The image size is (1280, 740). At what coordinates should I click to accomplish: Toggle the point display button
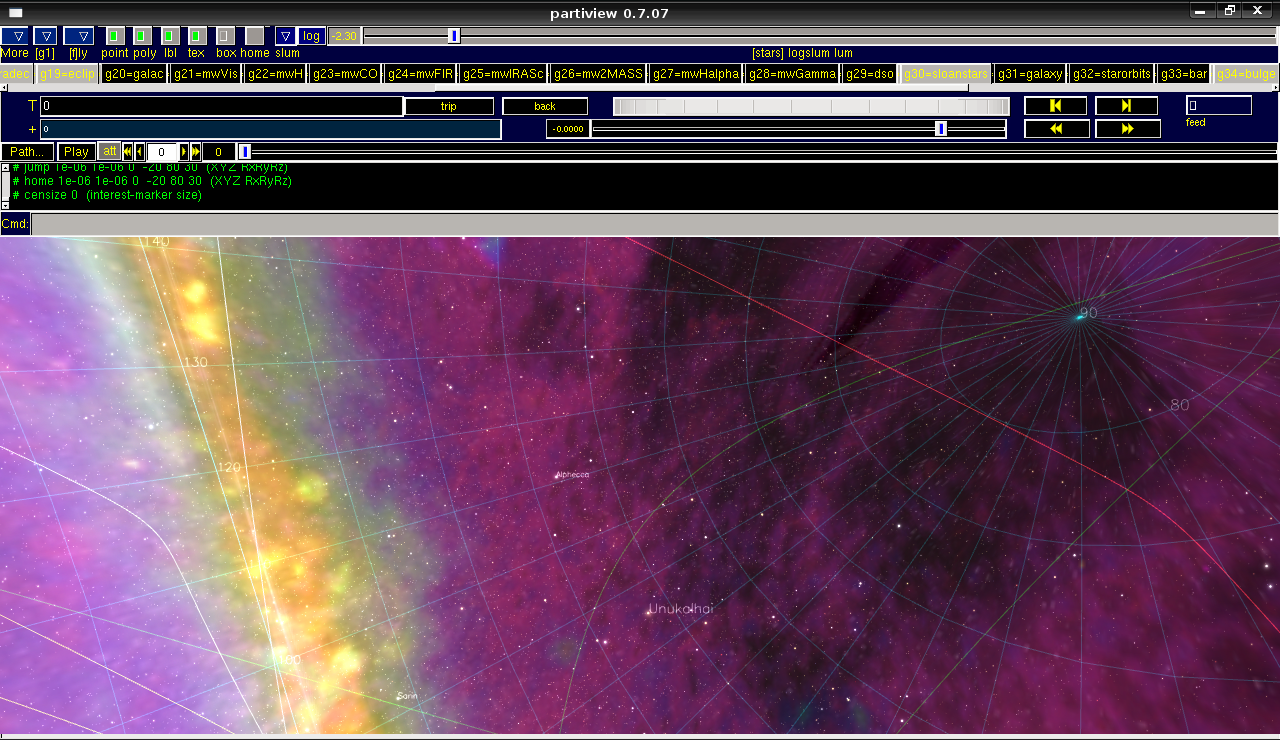pyautogui.click(x=115, y=36)
